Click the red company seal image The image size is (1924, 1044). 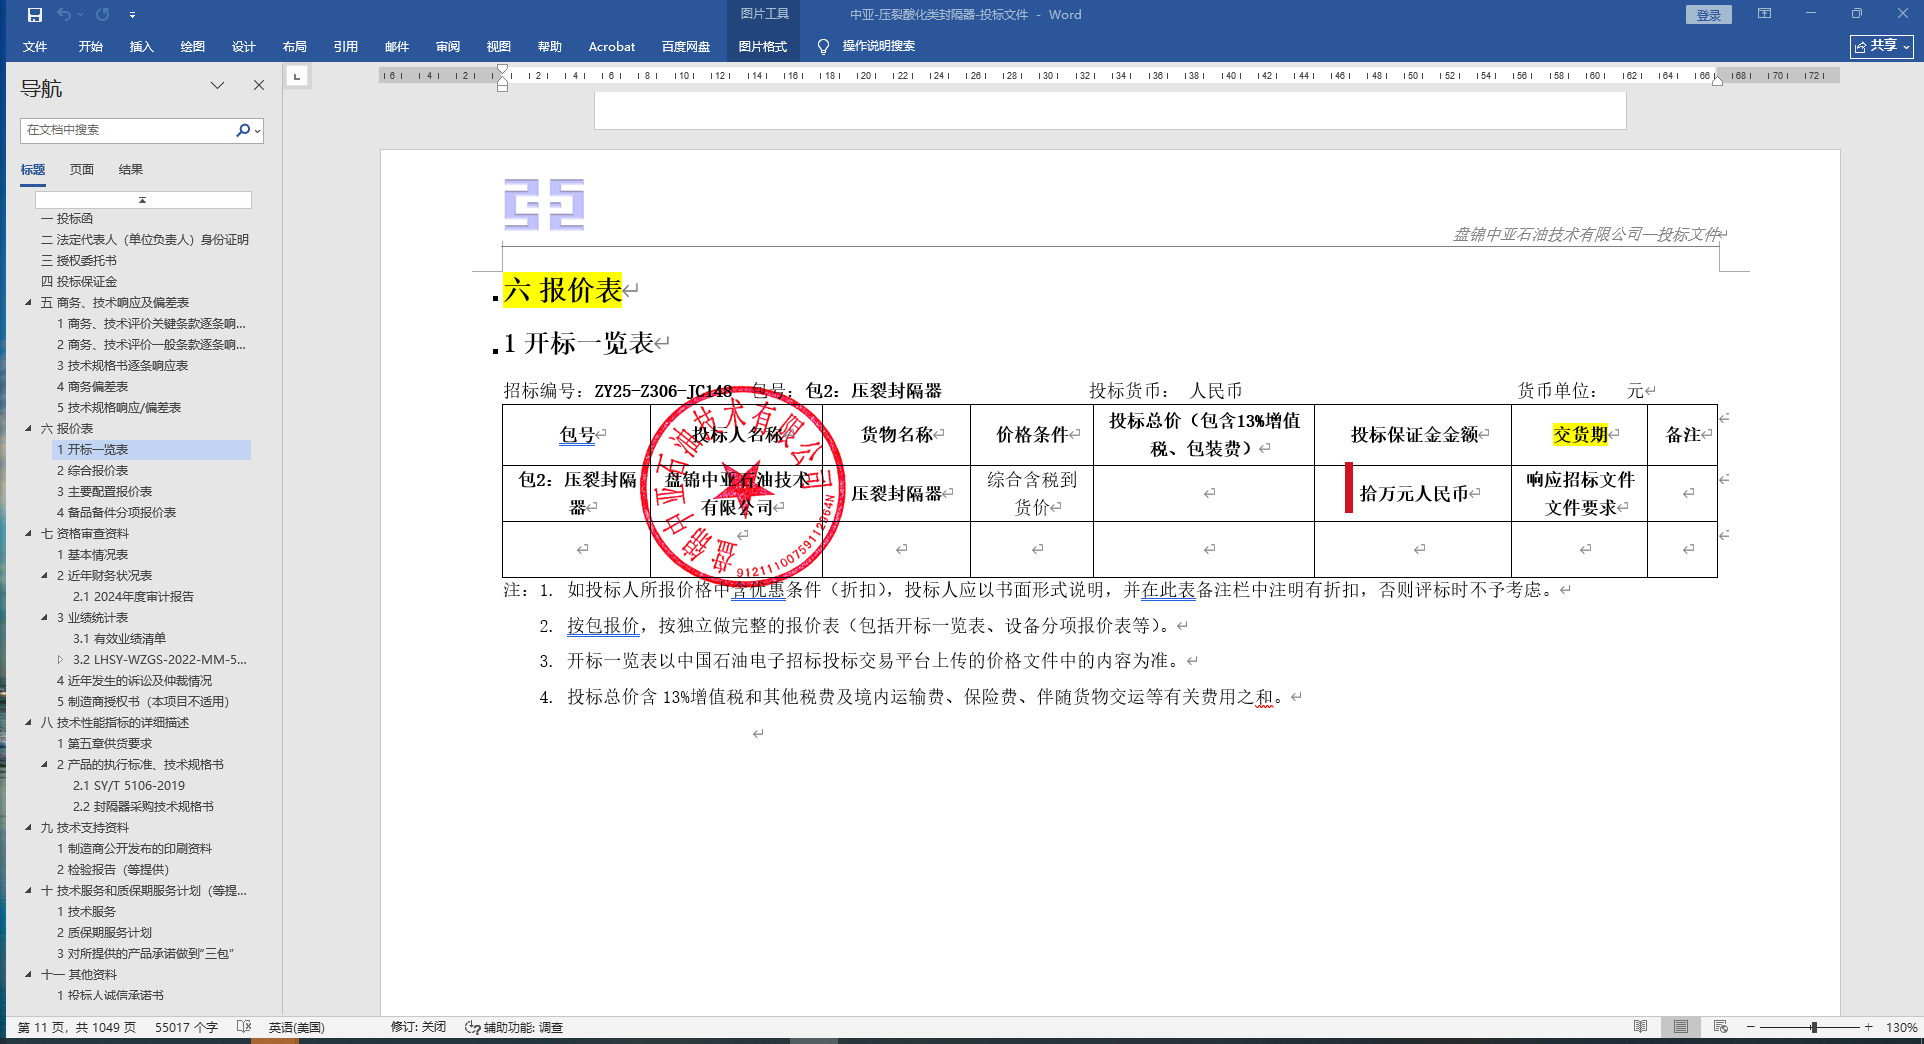click(x=744, y=486)
